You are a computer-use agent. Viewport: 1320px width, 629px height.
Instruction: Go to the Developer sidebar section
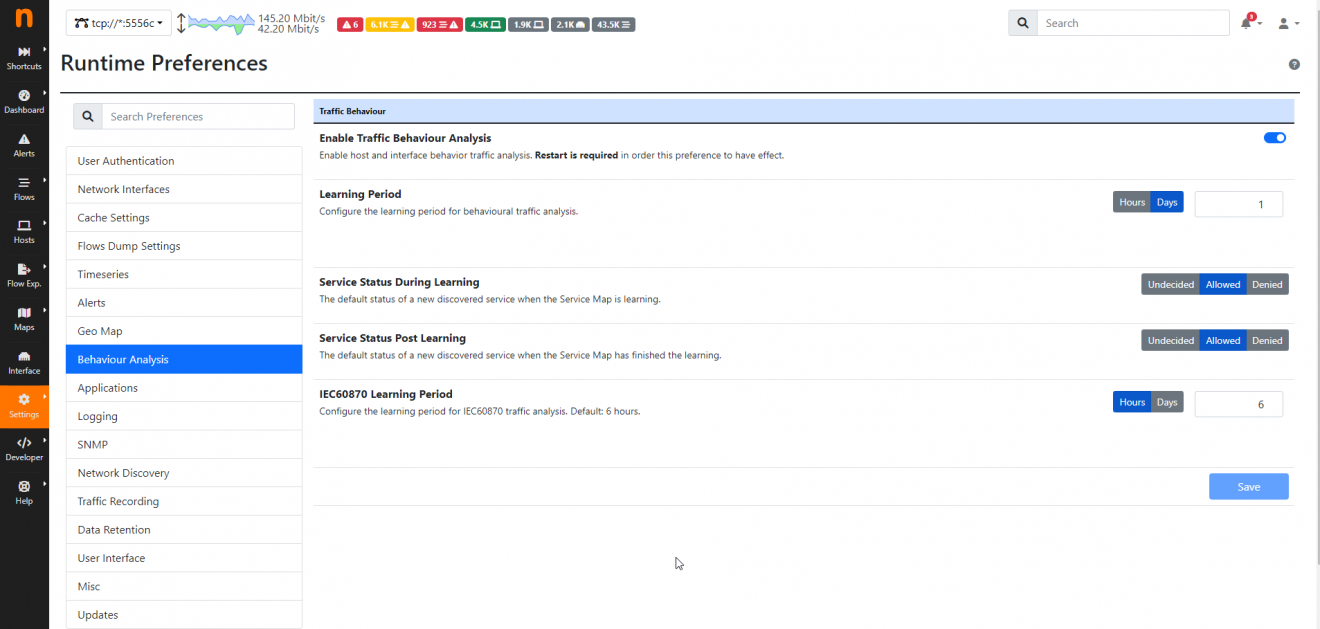24,449
